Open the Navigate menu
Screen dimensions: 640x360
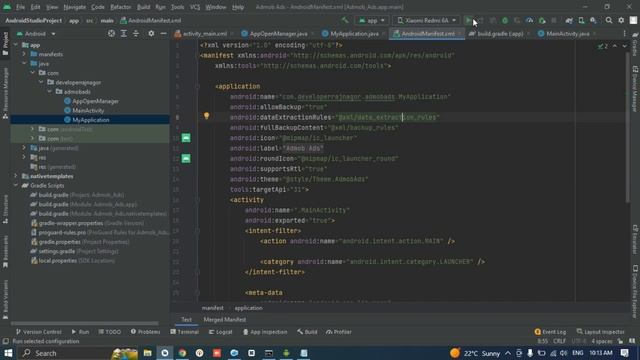click(75, 7)
